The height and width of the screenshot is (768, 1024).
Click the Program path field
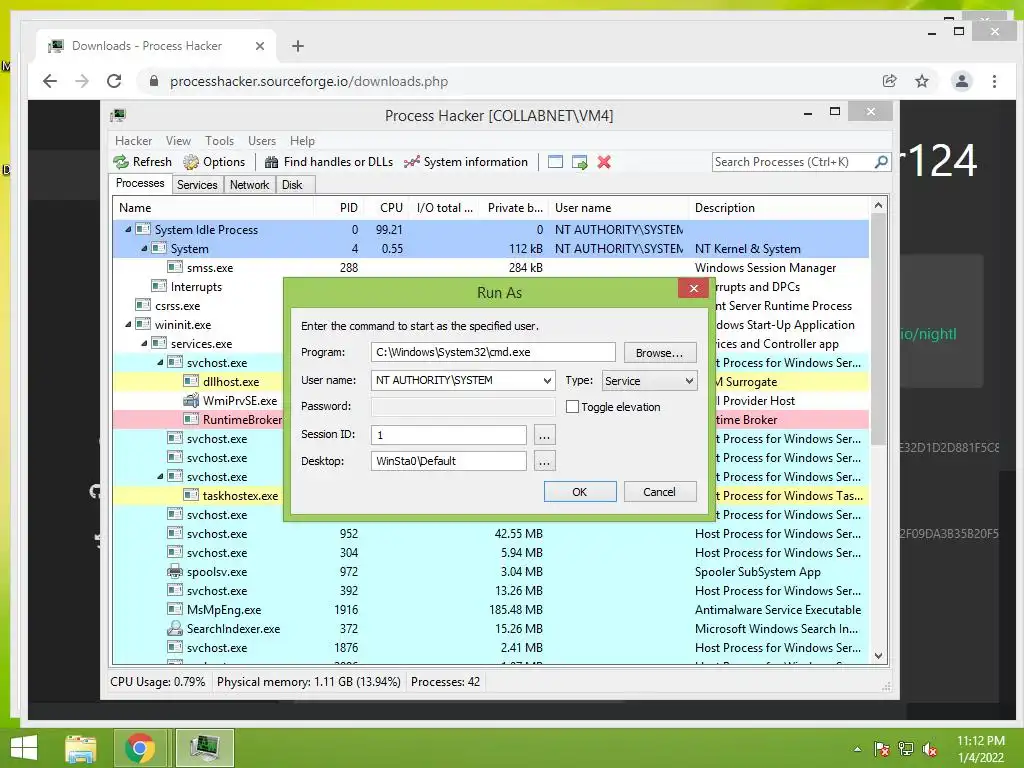coord(493,352)
